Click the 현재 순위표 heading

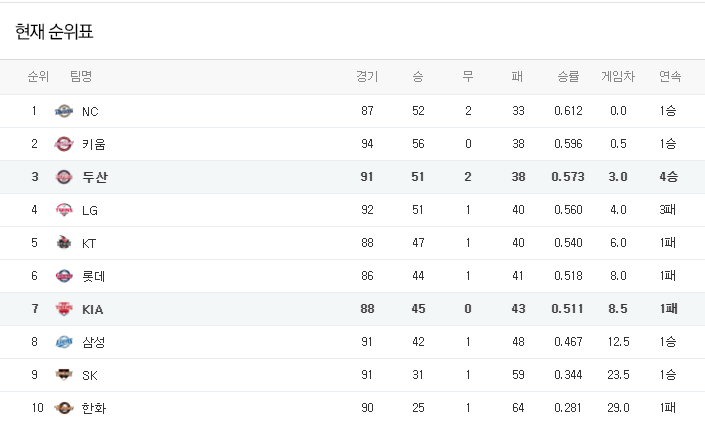pyautogui.click(x=54, y=32)
